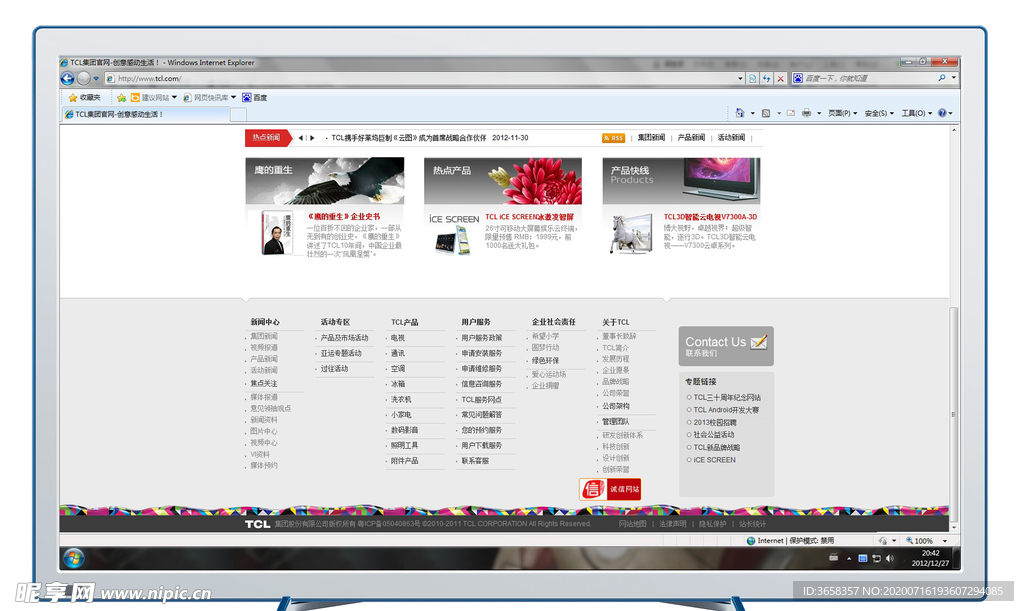The image size is (1024, 611).
Task: Click the red Stop loading X icon
Action: point(780,78)
